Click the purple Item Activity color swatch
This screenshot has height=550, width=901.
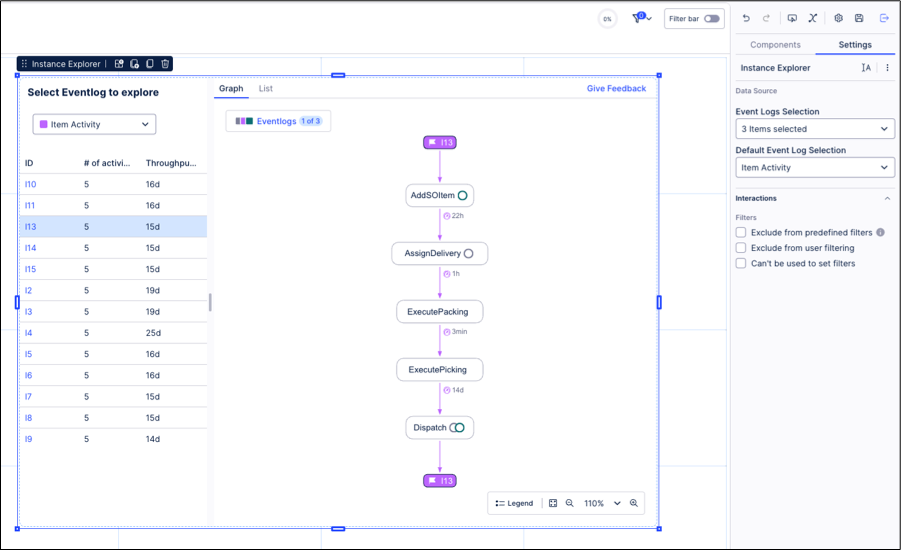(43, 124)
